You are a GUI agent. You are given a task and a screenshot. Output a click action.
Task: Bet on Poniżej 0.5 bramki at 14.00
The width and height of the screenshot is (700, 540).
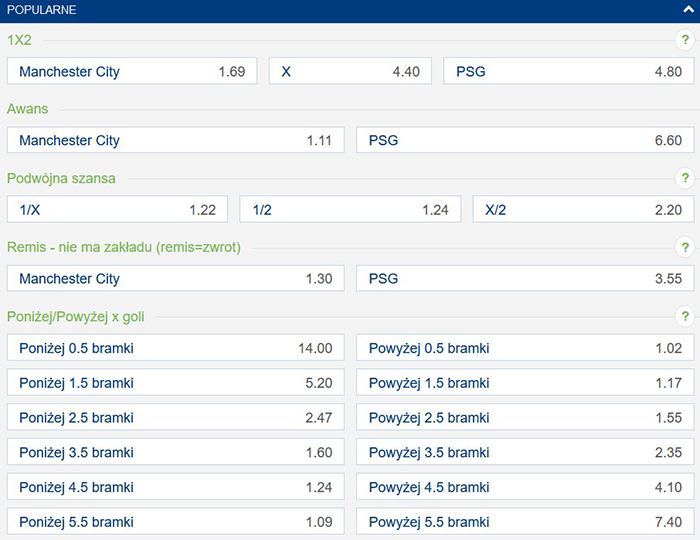coord(175,348)
